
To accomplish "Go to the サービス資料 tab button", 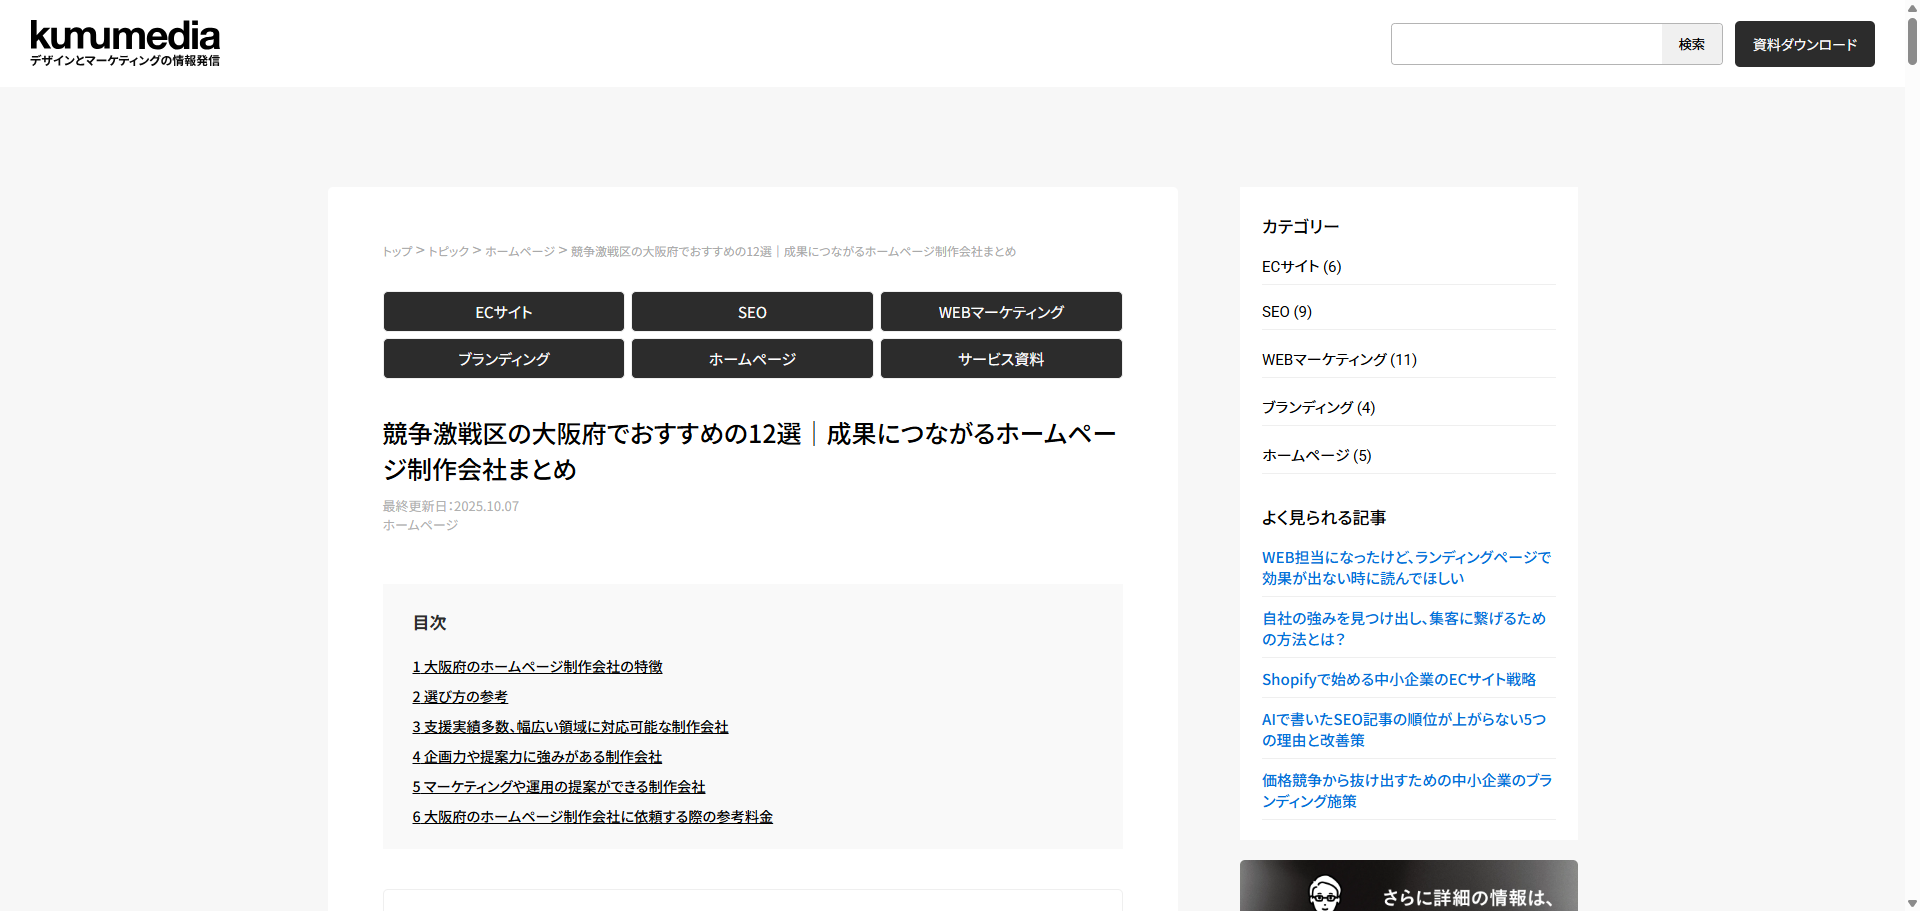I will tap(1000, 359).
